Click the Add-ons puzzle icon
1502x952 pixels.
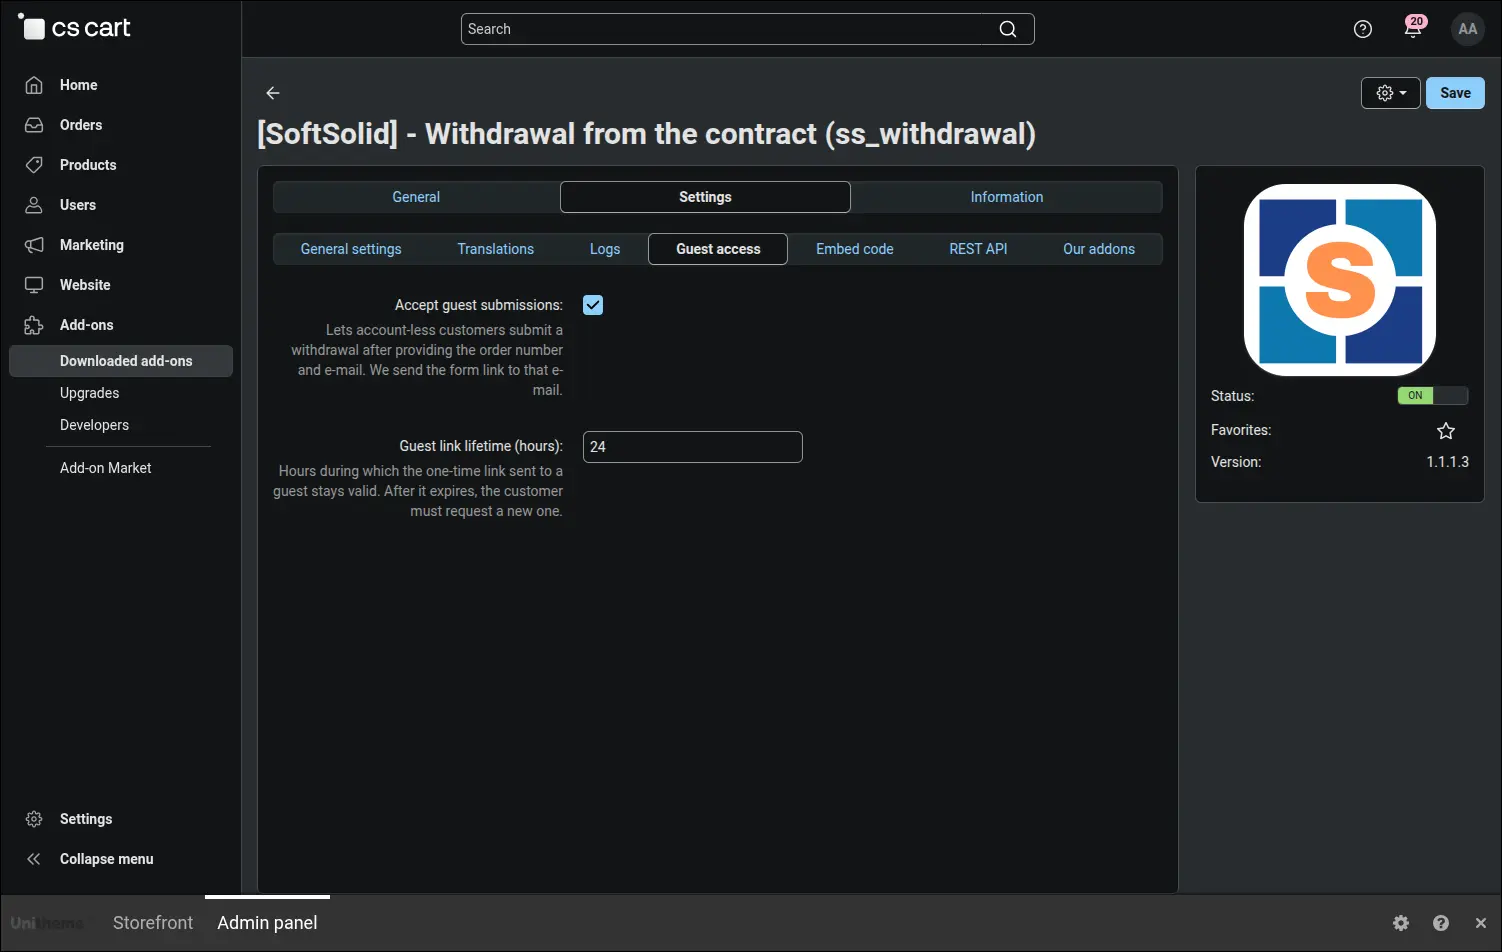tap(34, 325)
